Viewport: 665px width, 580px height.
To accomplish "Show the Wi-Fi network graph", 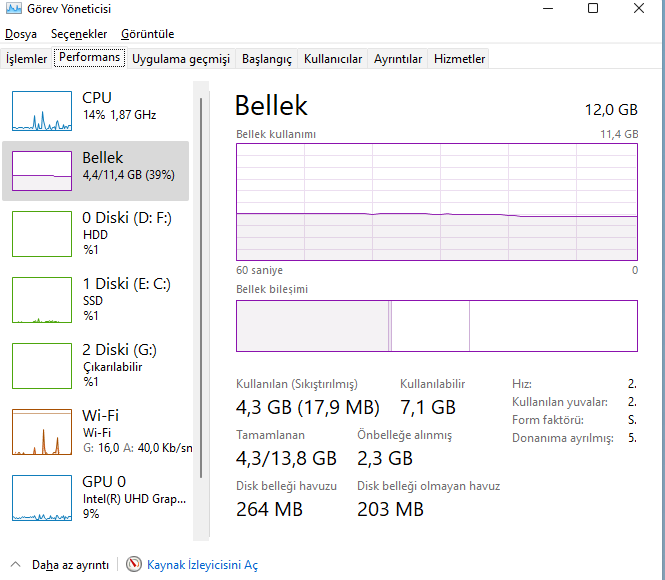I will point(42,431).
